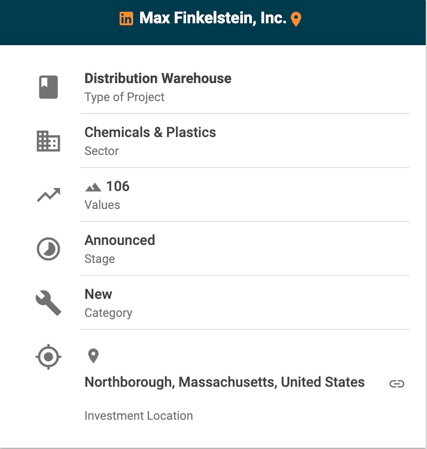The image size is (427, 449).
Task: Click the pie clock icon beside Stage
Action: (x=48, y=249)
